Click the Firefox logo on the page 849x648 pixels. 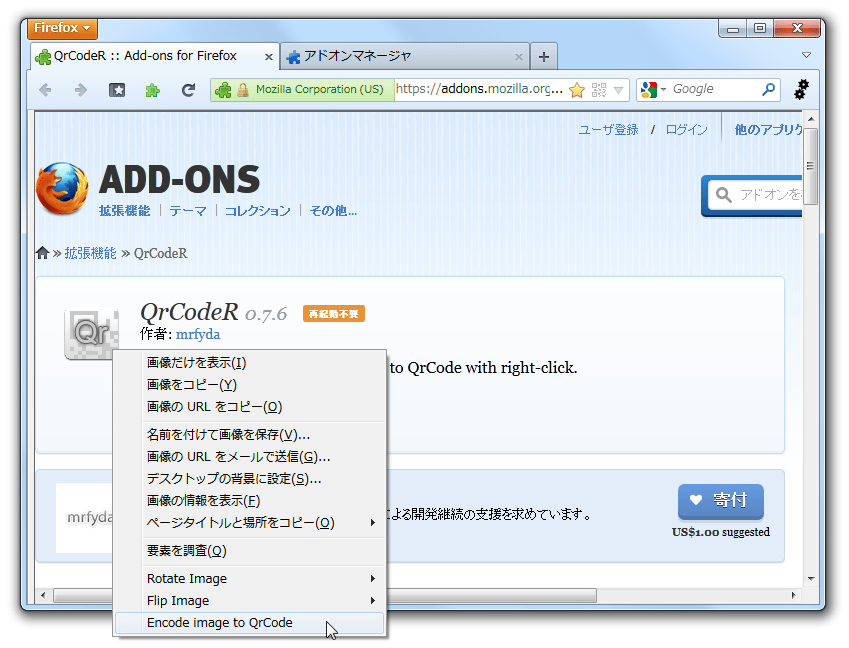[x=62, y=188]
